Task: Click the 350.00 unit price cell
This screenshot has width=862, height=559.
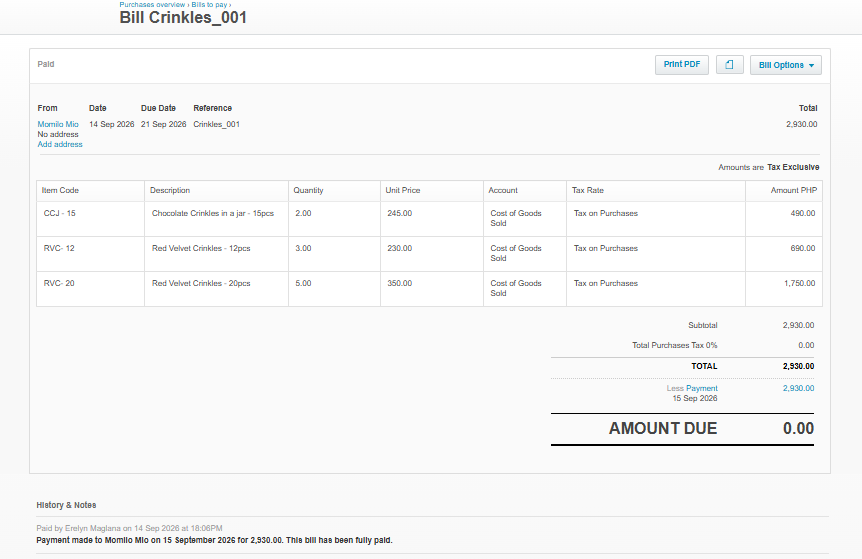Action: point(432,289)
